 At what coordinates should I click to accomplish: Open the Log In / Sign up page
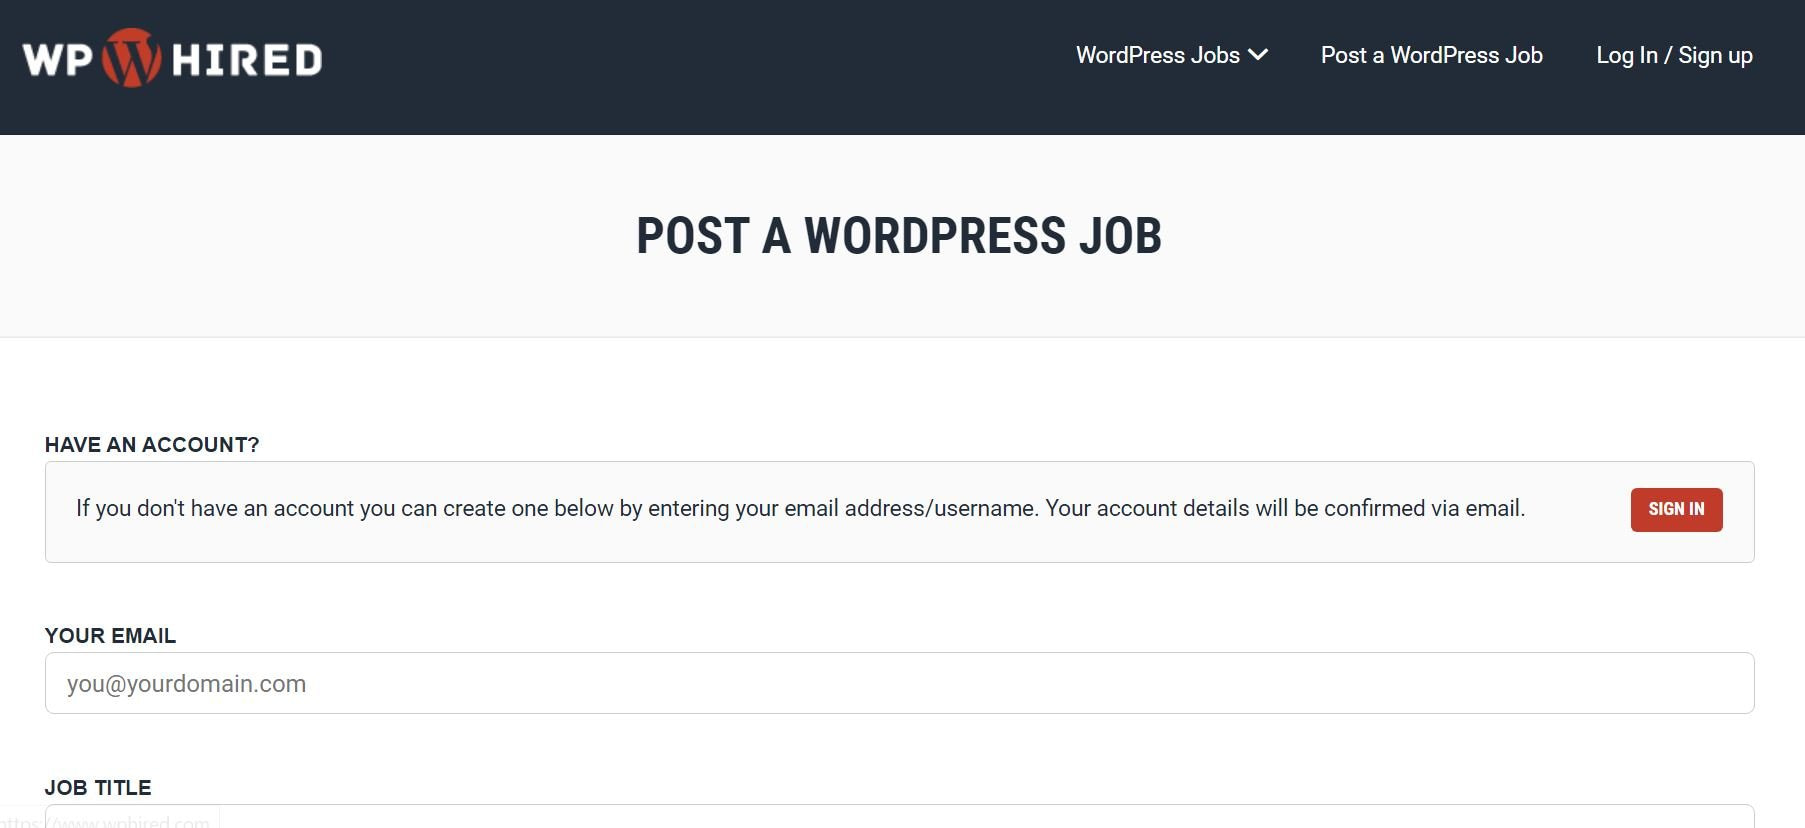1674,55
